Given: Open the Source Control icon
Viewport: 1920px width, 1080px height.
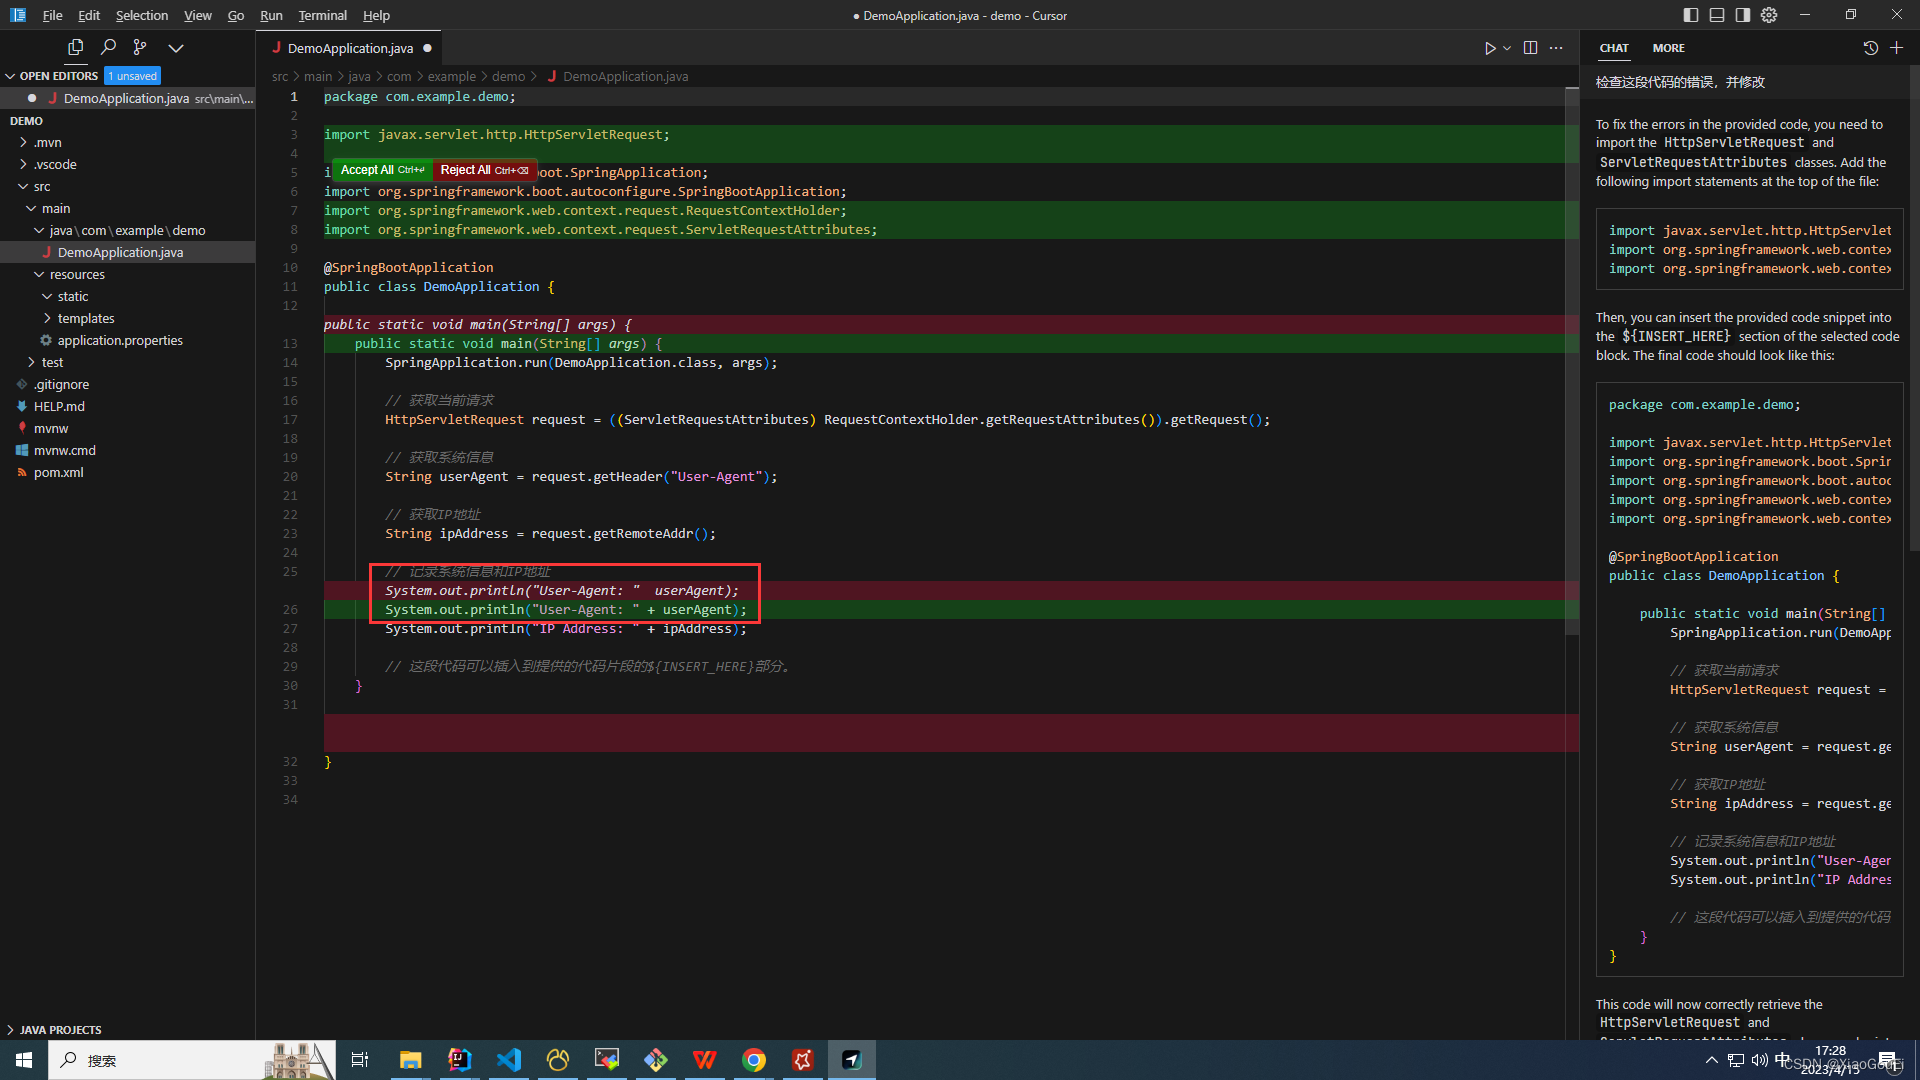Looking at the screenshot, I should [x=140, y=47].
